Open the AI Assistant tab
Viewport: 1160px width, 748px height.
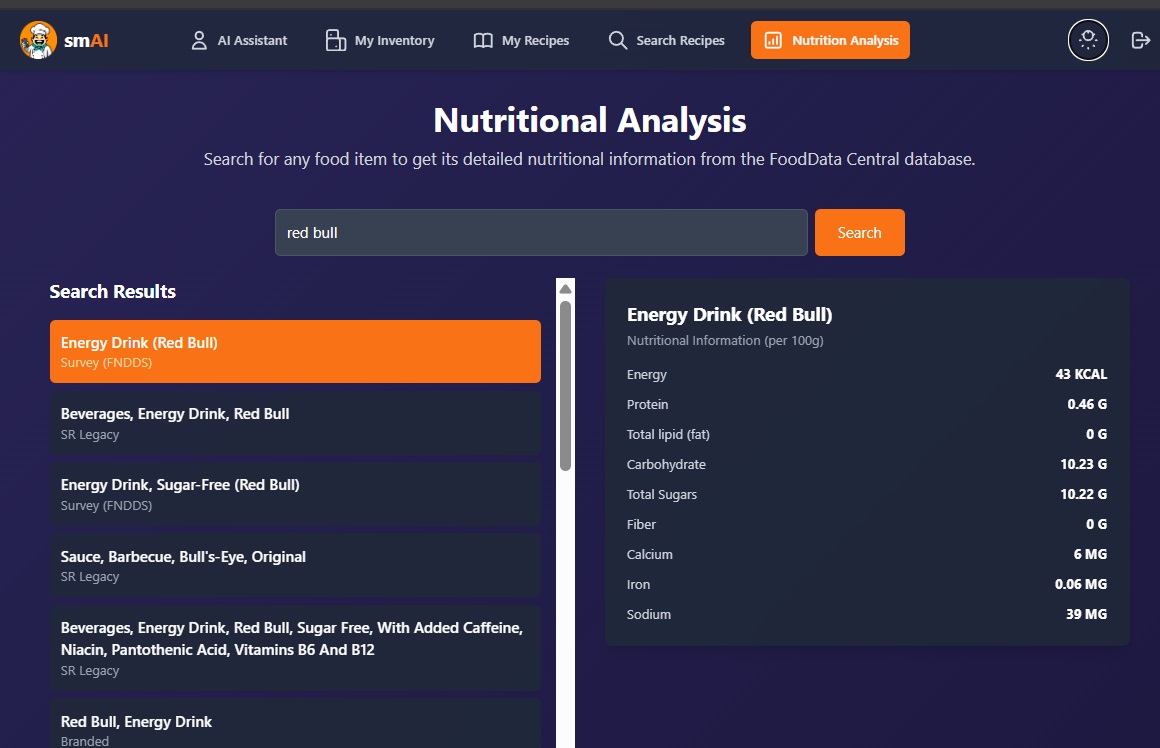(252, 41)
